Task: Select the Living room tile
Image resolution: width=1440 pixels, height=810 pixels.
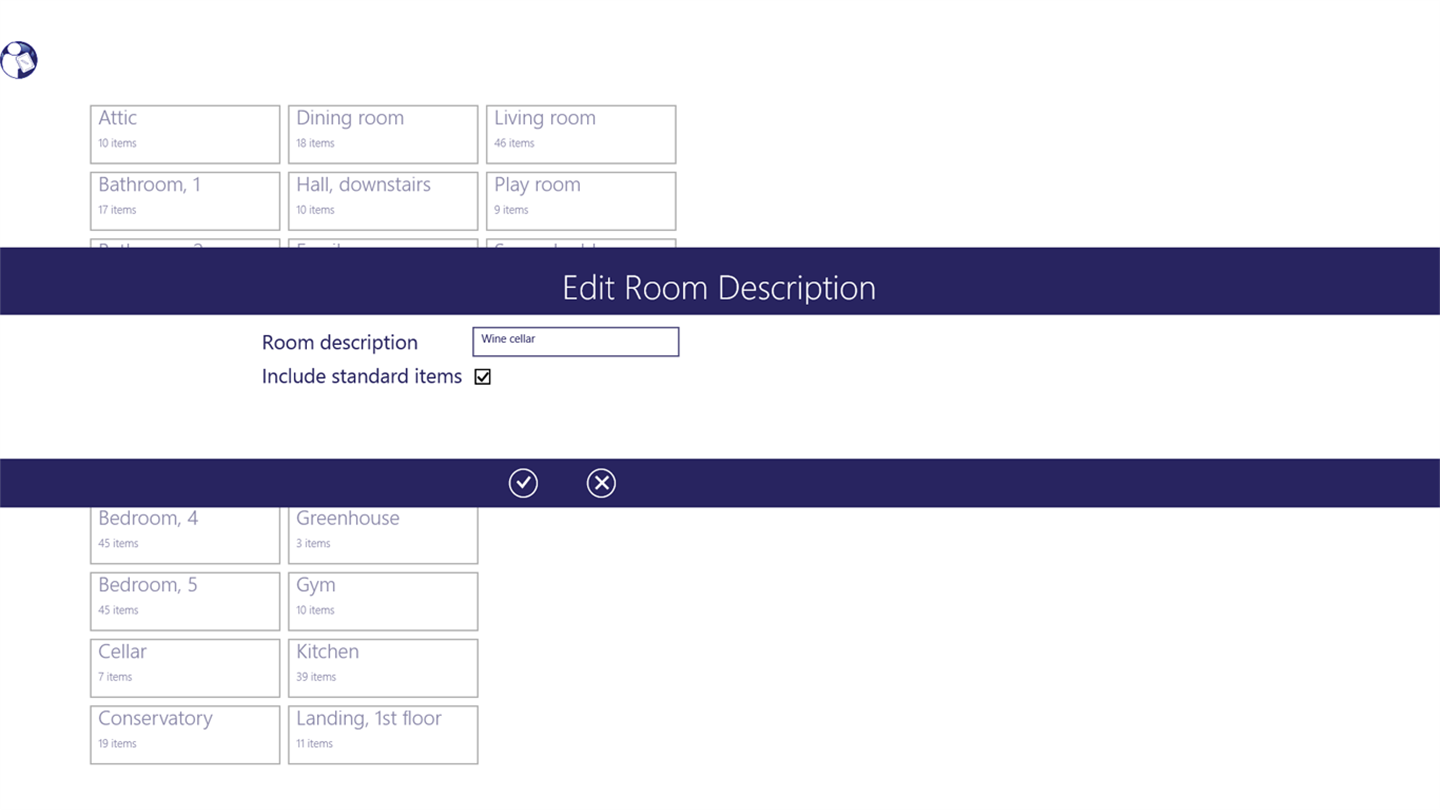Action: coord(581,134)
